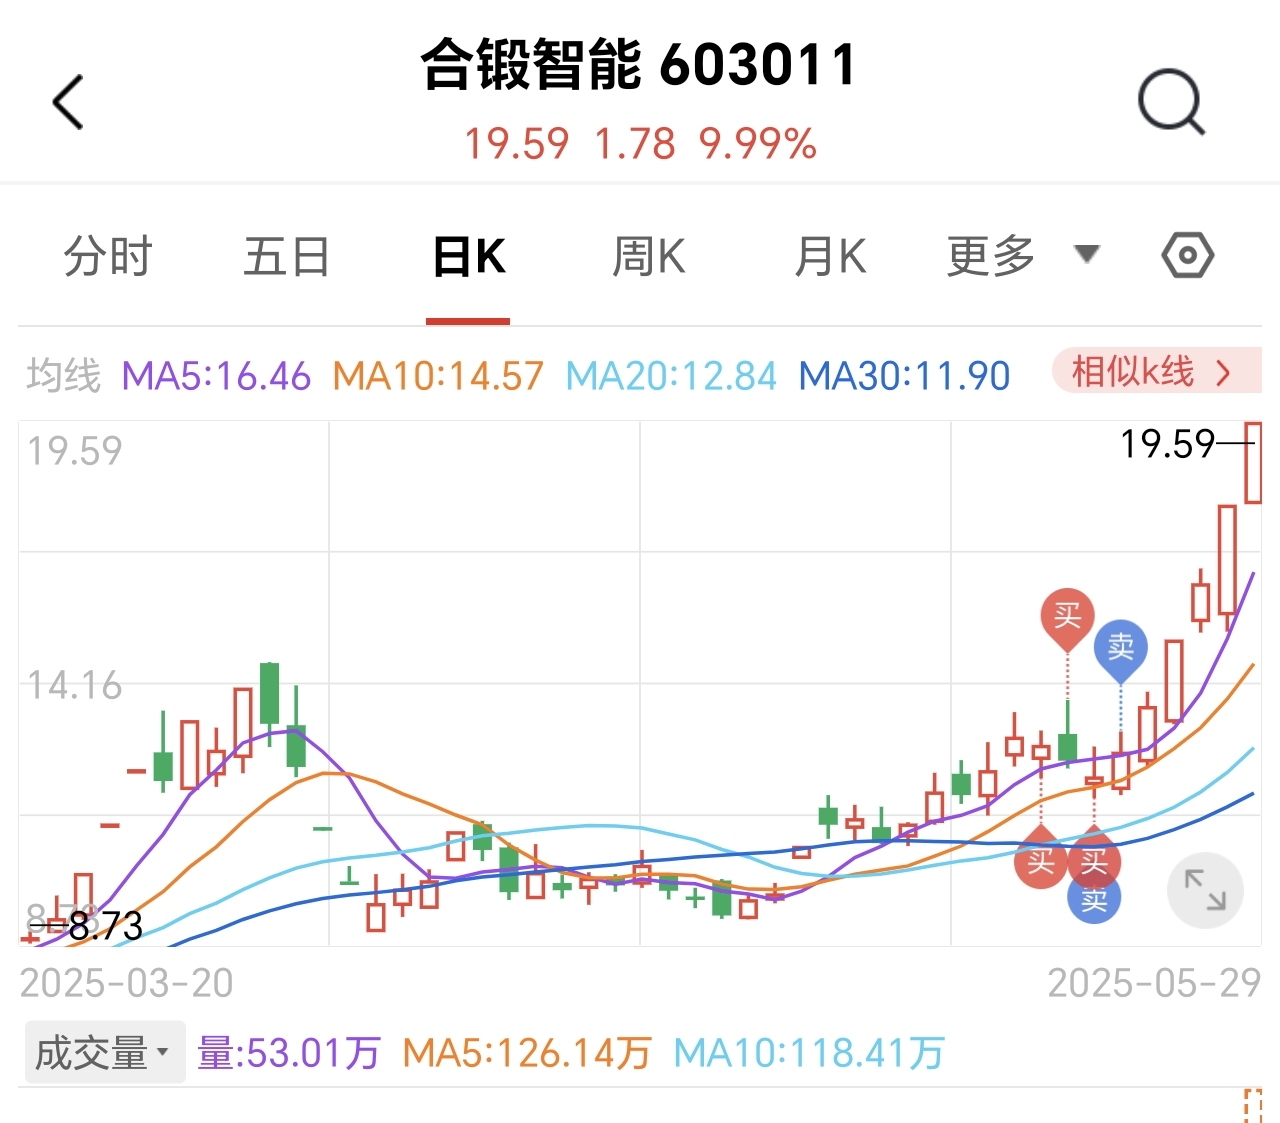Go back with the left arrow icon
1280x1123 pixels.
pos(68,102)
